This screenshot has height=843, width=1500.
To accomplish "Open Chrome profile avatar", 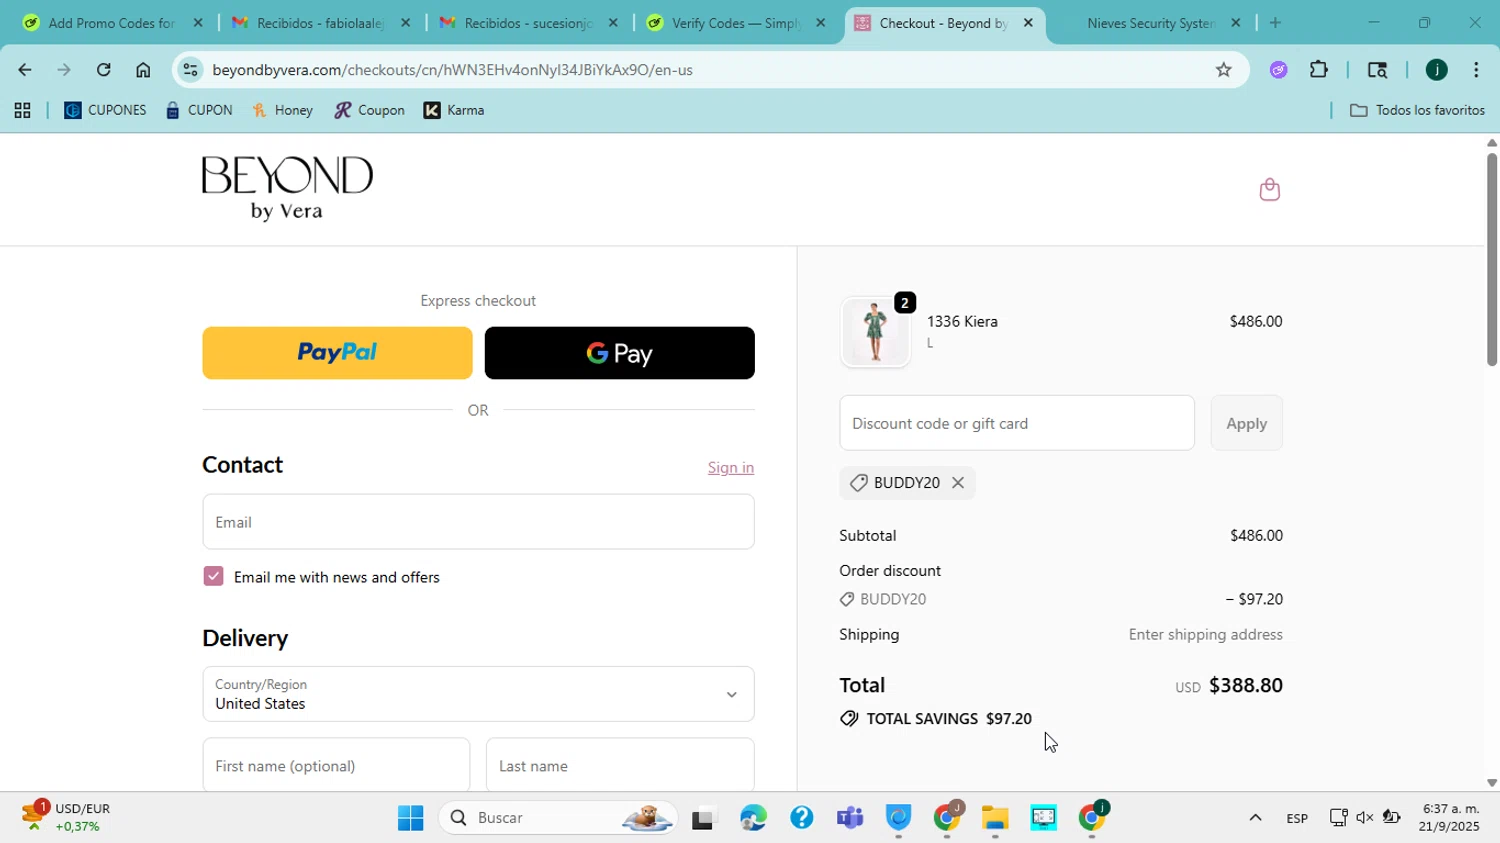I will pos(1436,69).
